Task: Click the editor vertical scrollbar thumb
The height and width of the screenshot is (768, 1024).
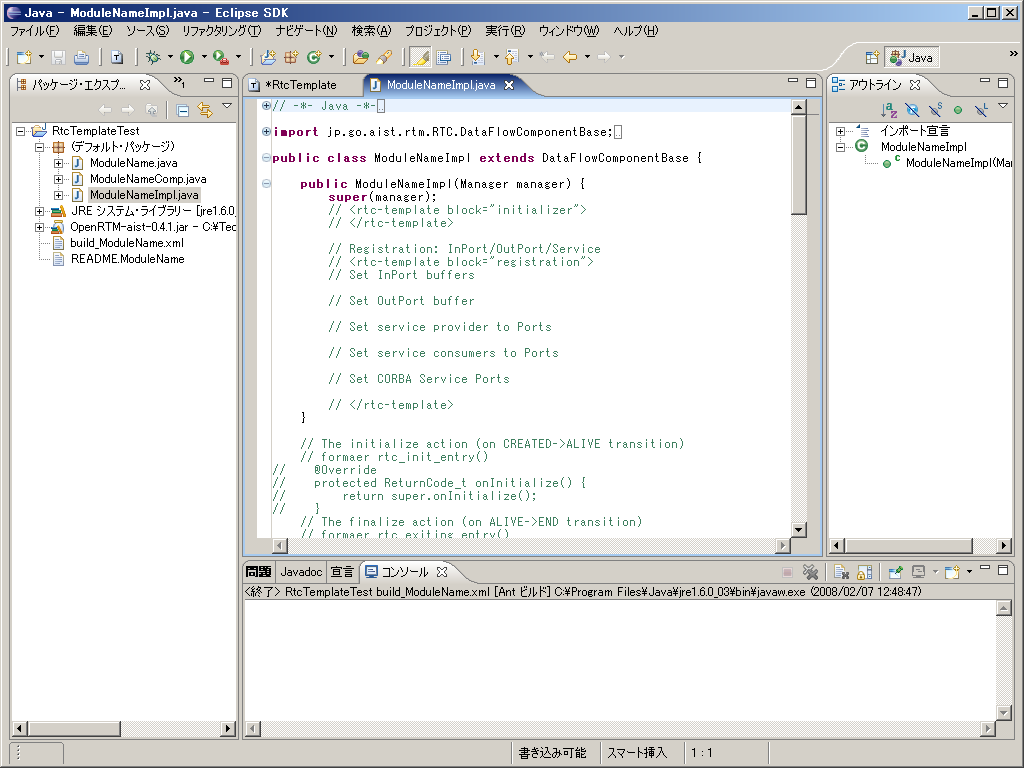Action: (x=799, y=165)
